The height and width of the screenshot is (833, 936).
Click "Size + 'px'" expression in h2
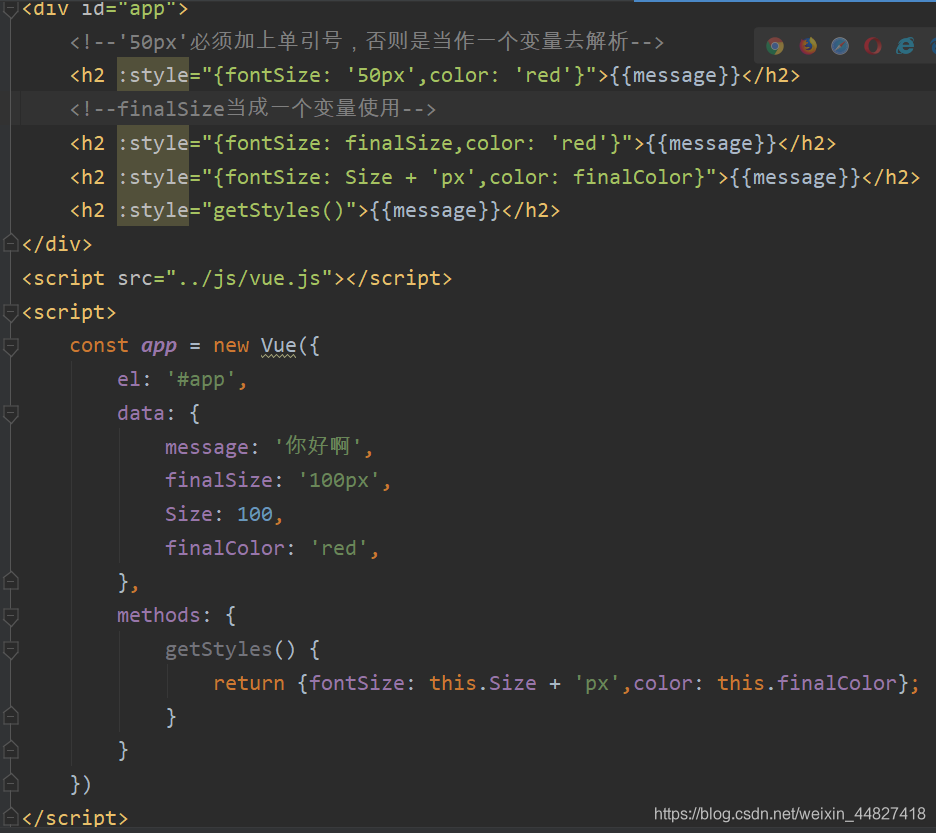point(410,177)
